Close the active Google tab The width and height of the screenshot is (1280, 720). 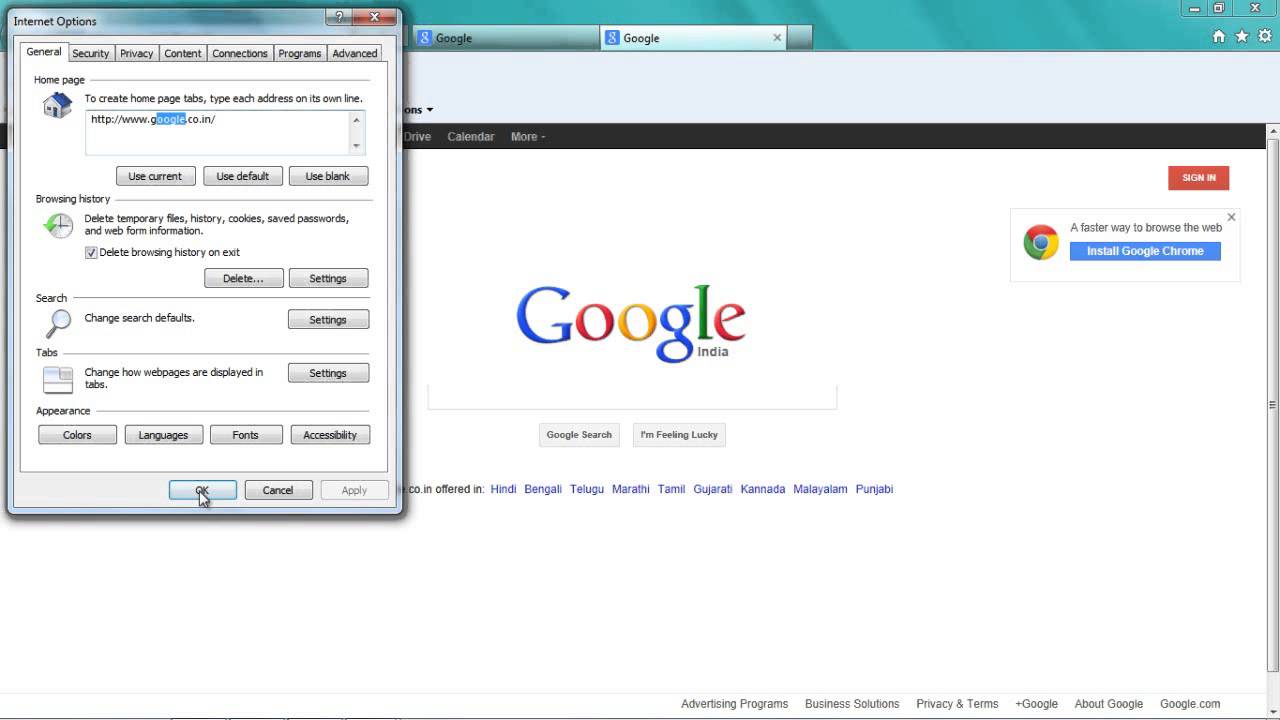point(777,38)
